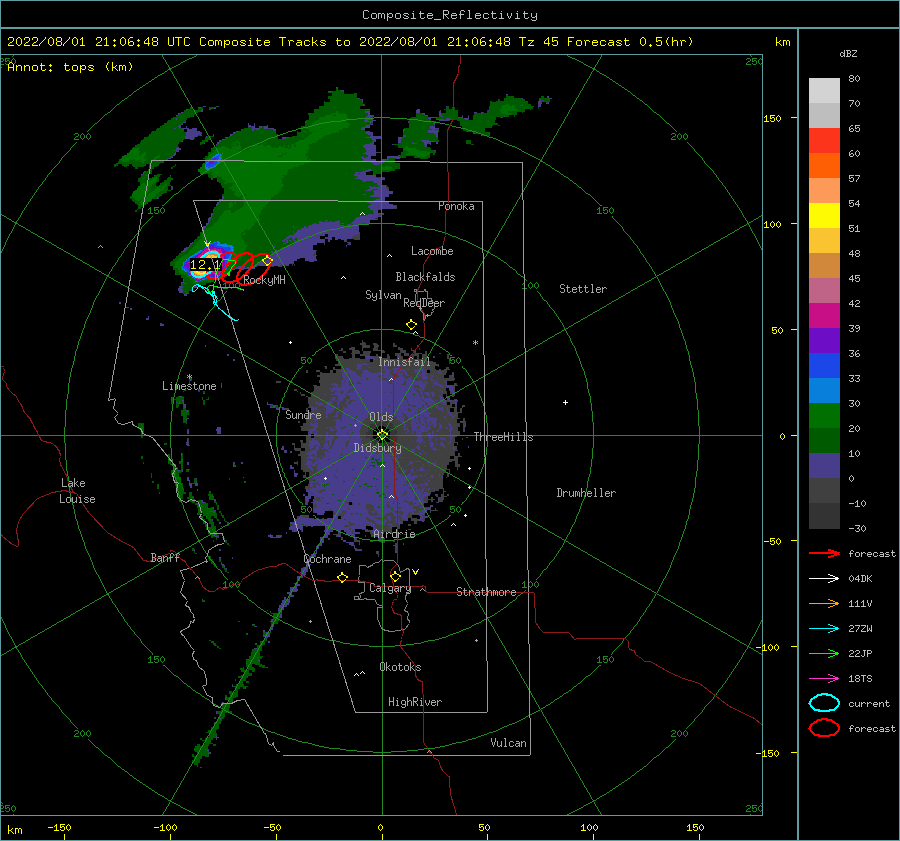Click the Drumheller place label
900x841 pixels.
586,493
